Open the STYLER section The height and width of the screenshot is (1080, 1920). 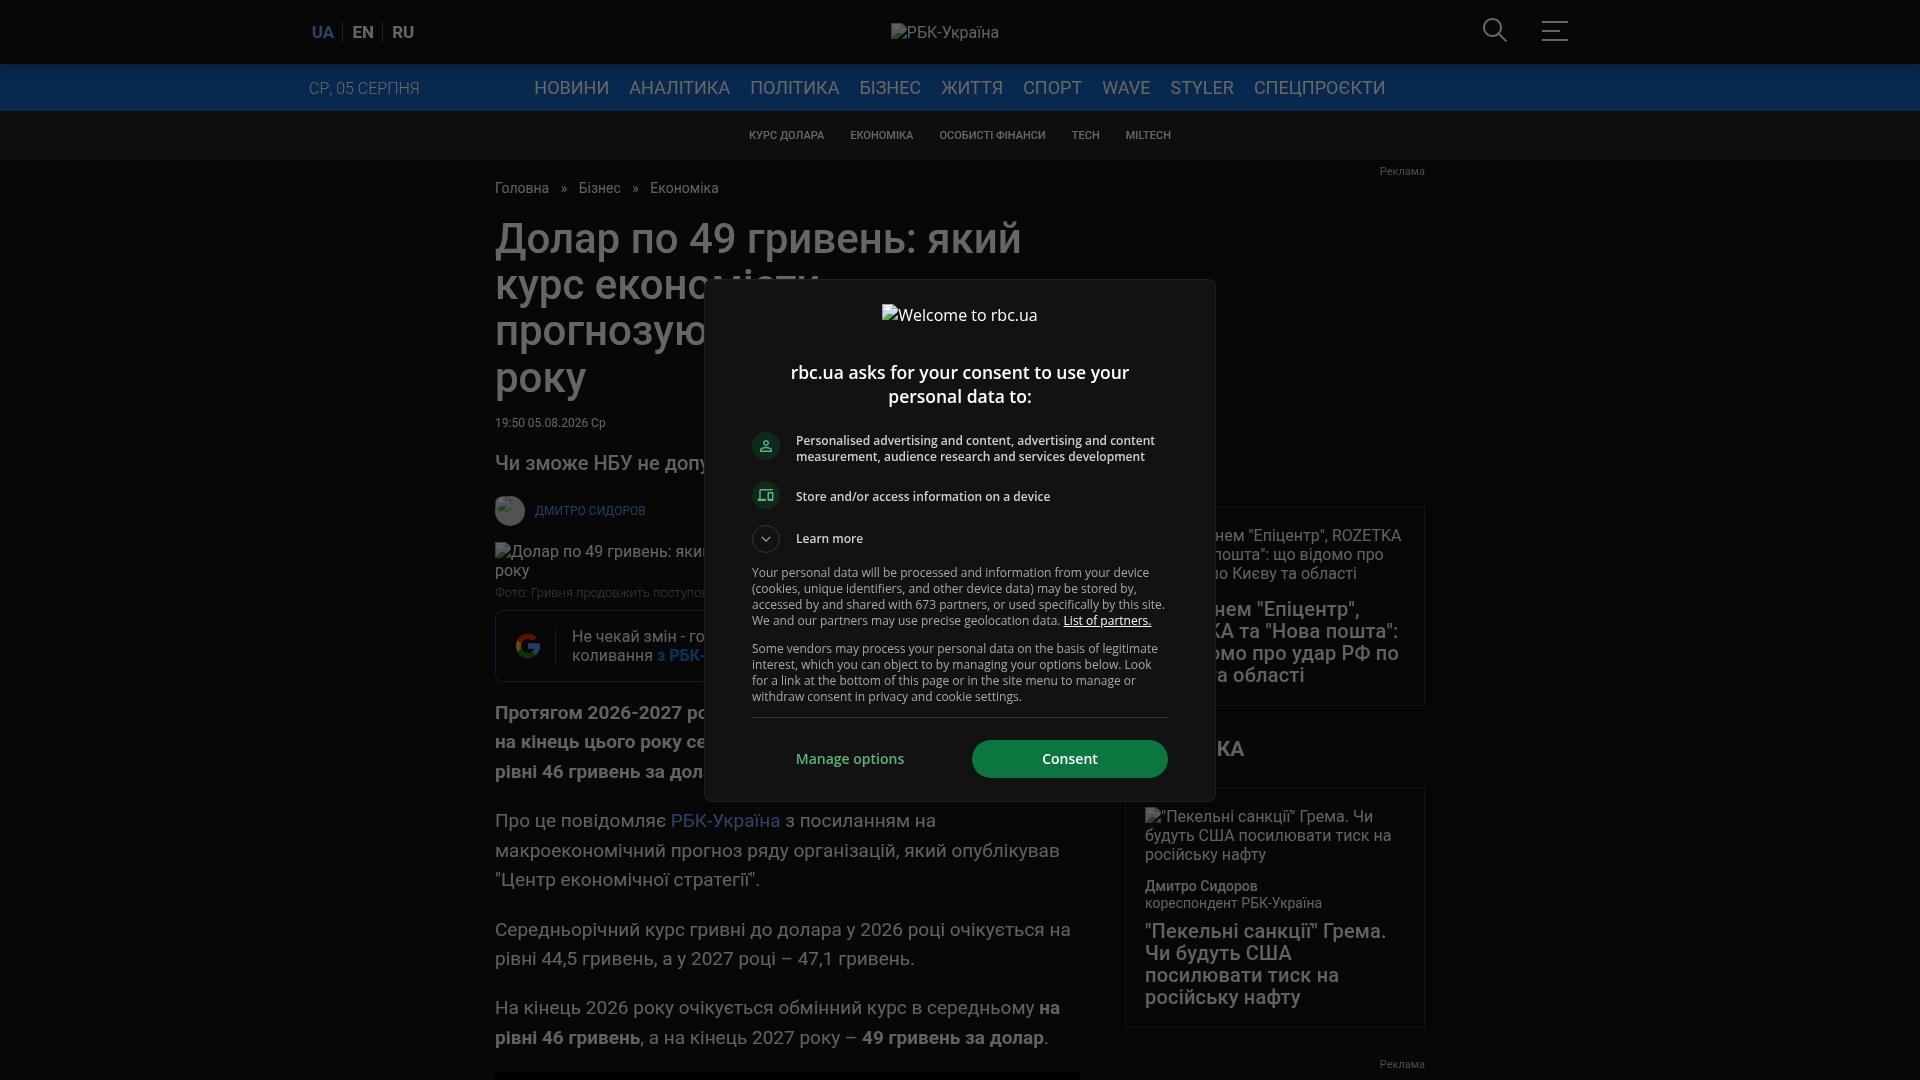pyautogui.click(x=1202, y=88)
